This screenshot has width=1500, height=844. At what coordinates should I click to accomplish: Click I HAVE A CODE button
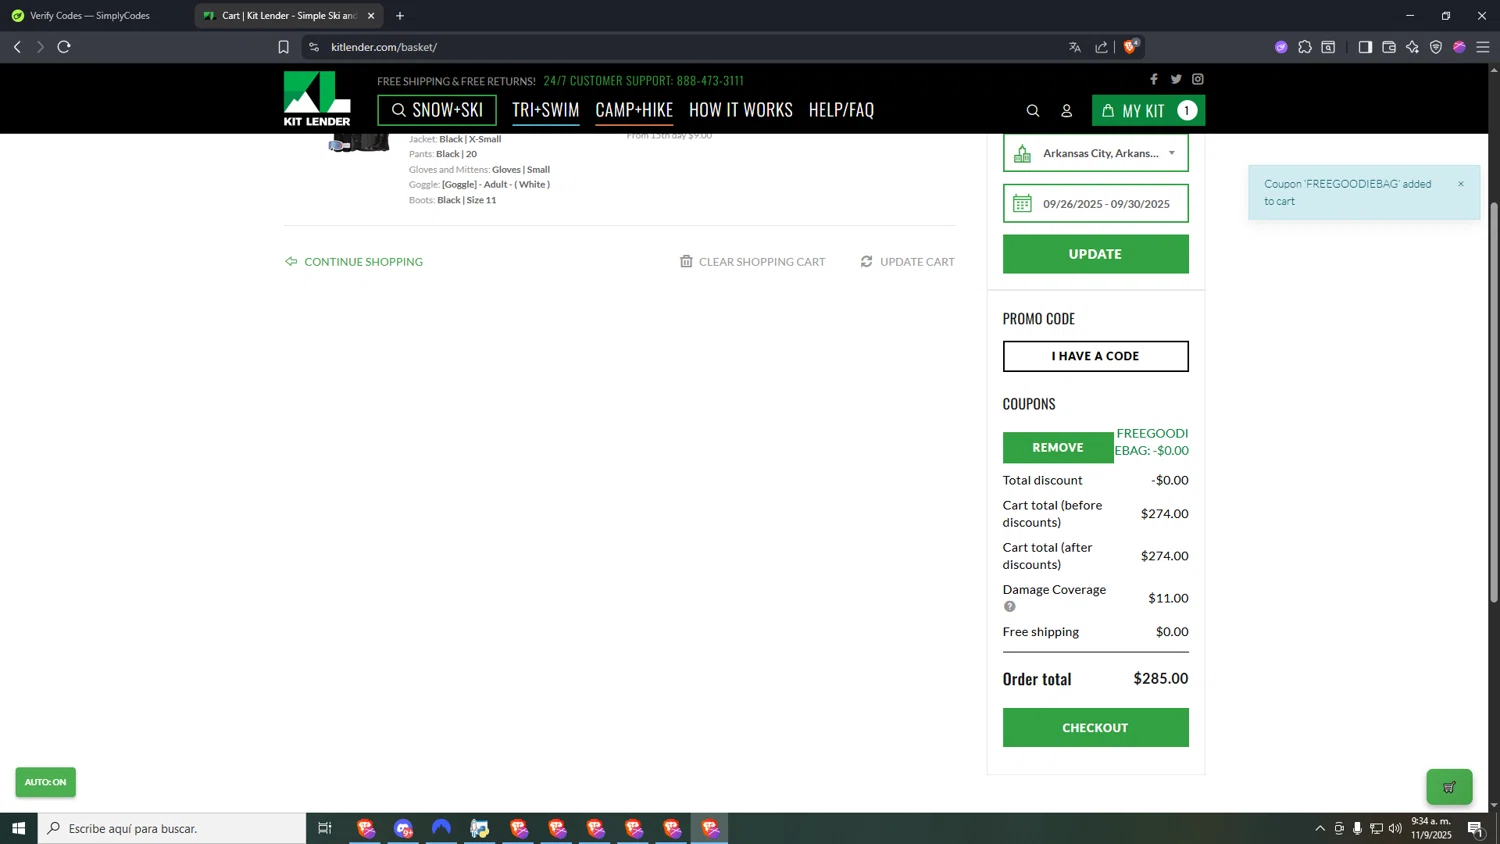[x=1096, y=356]
